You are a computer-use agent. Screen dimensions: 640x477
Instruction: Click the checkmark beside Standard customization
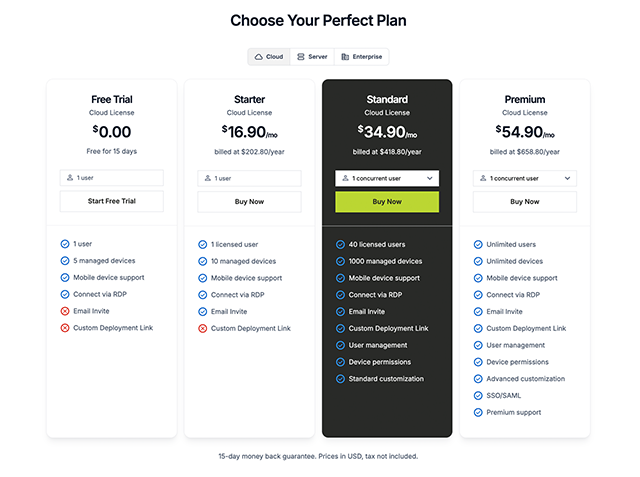coord(341,379)
